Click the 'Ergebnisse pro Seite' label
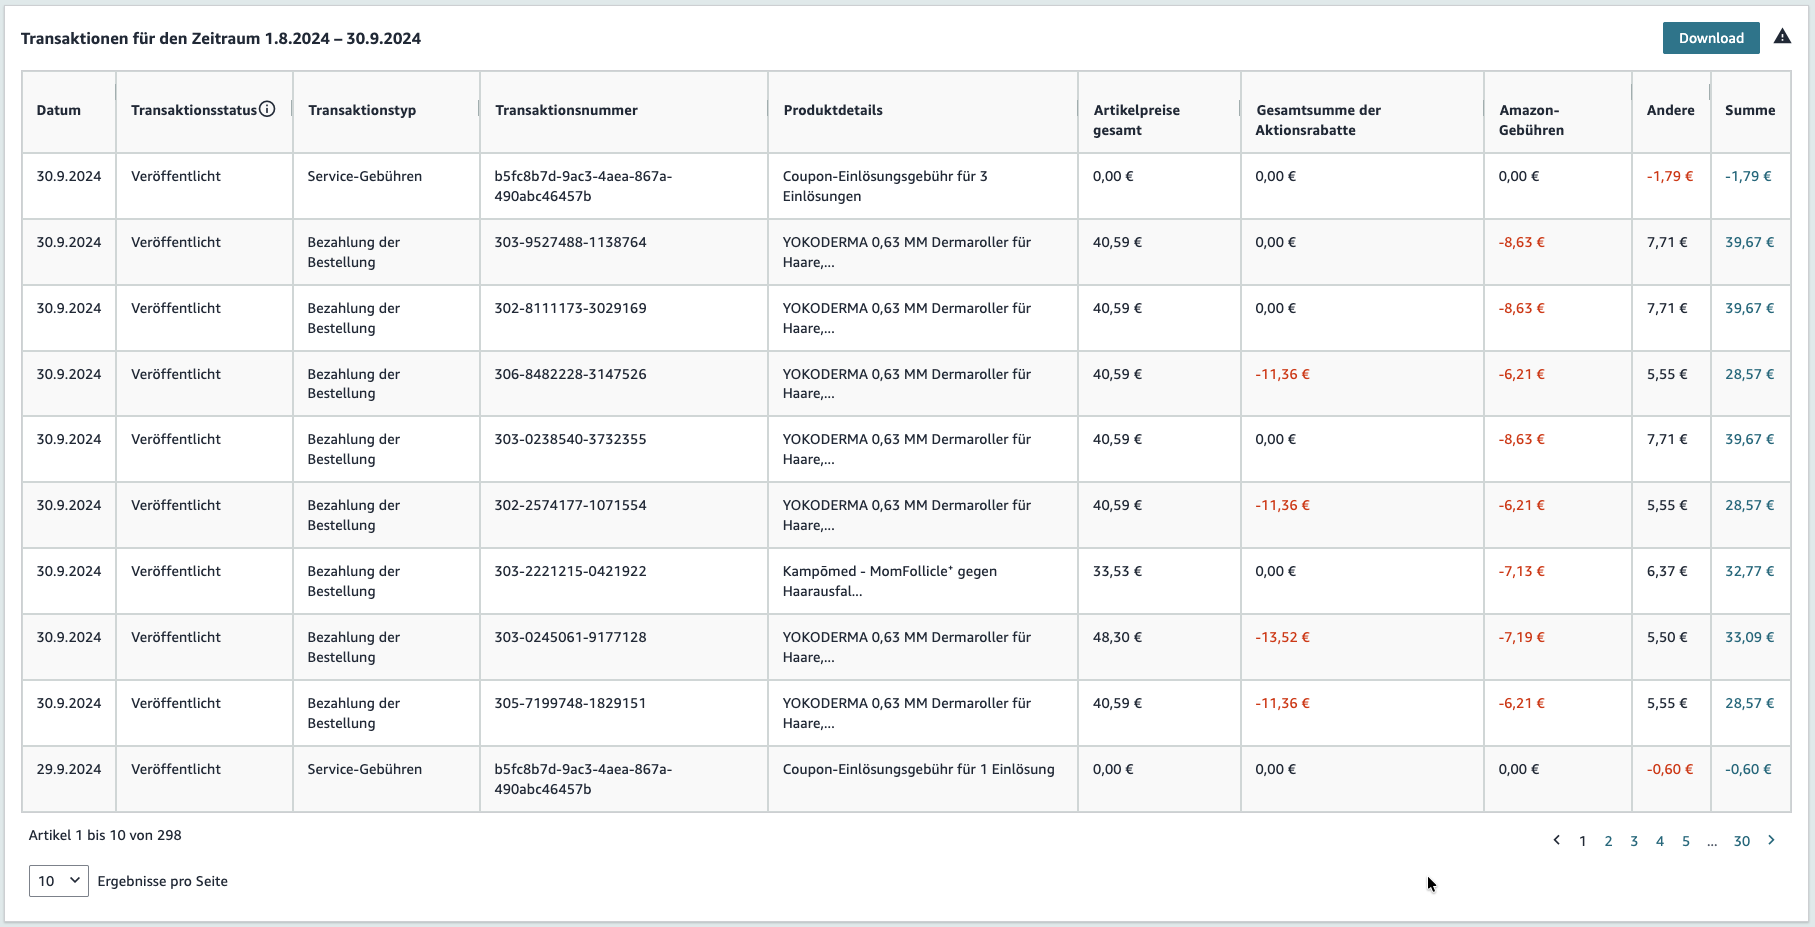Viewport: 1815px width, 927px height. pyautogui.click(x=163, y=881)
